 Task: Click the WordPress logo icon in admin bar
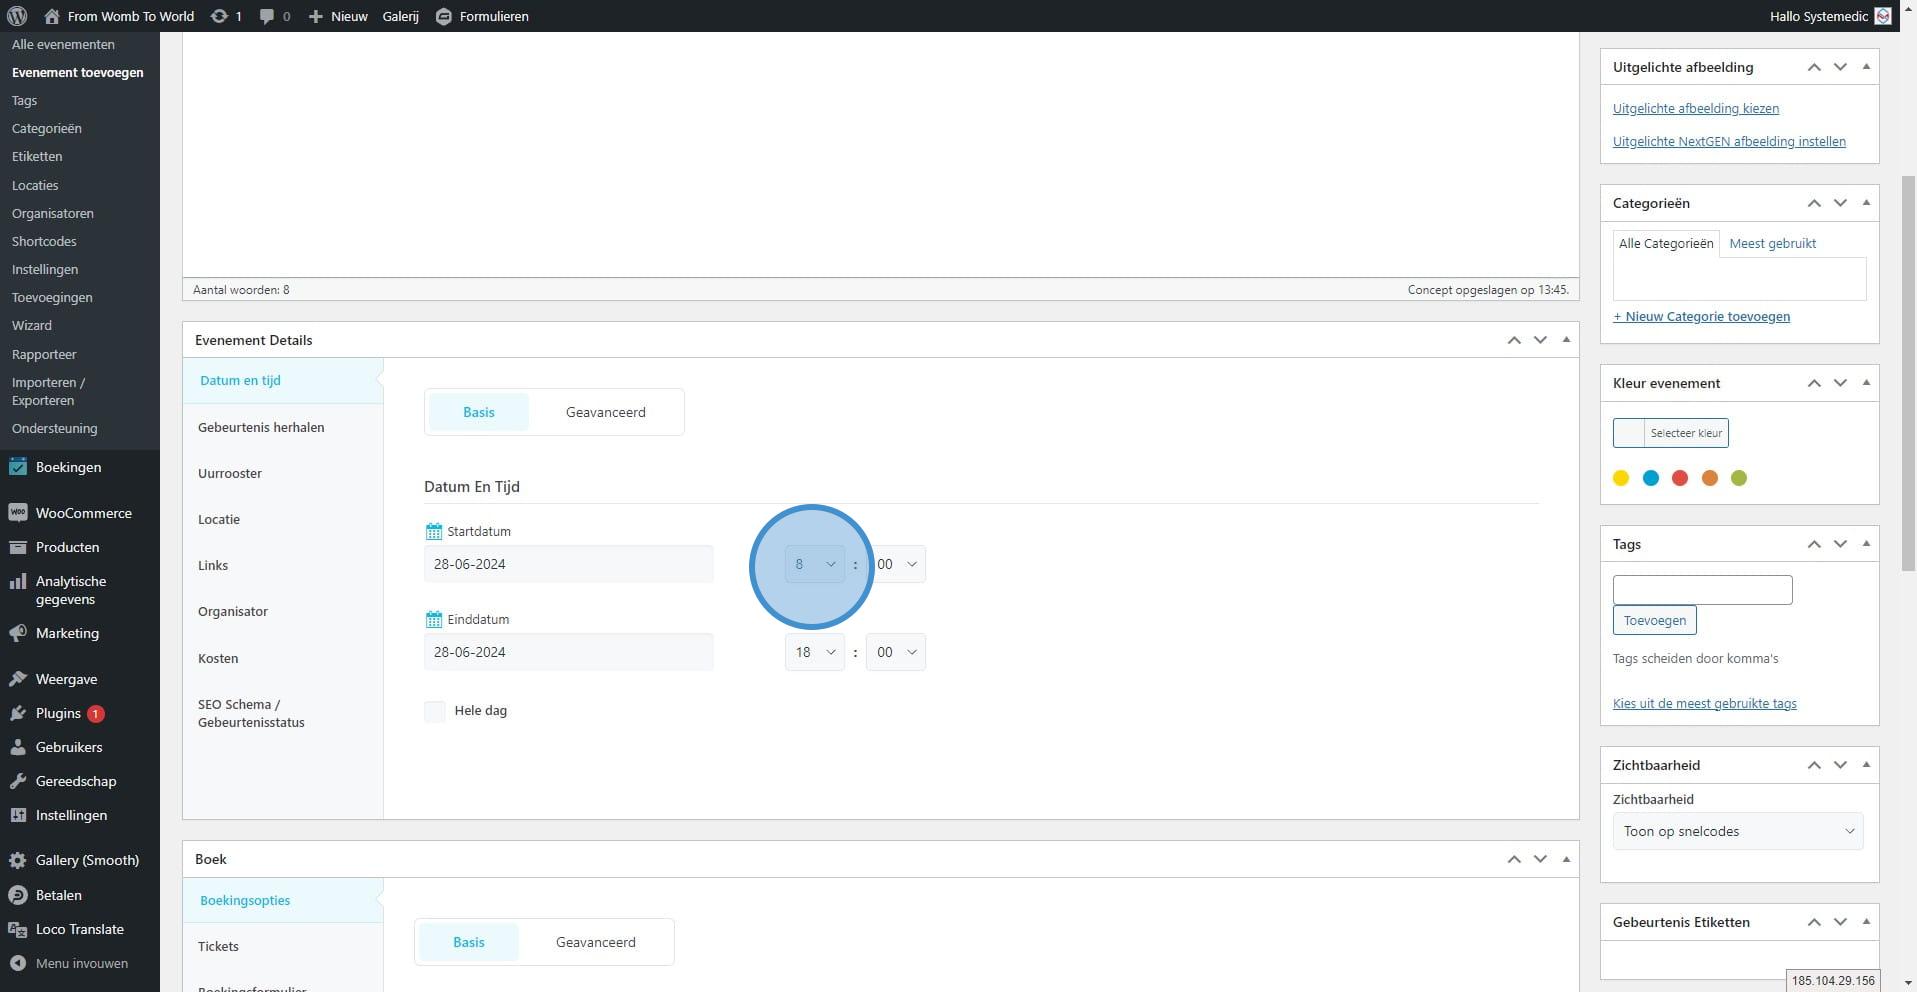tap(17, 16)
